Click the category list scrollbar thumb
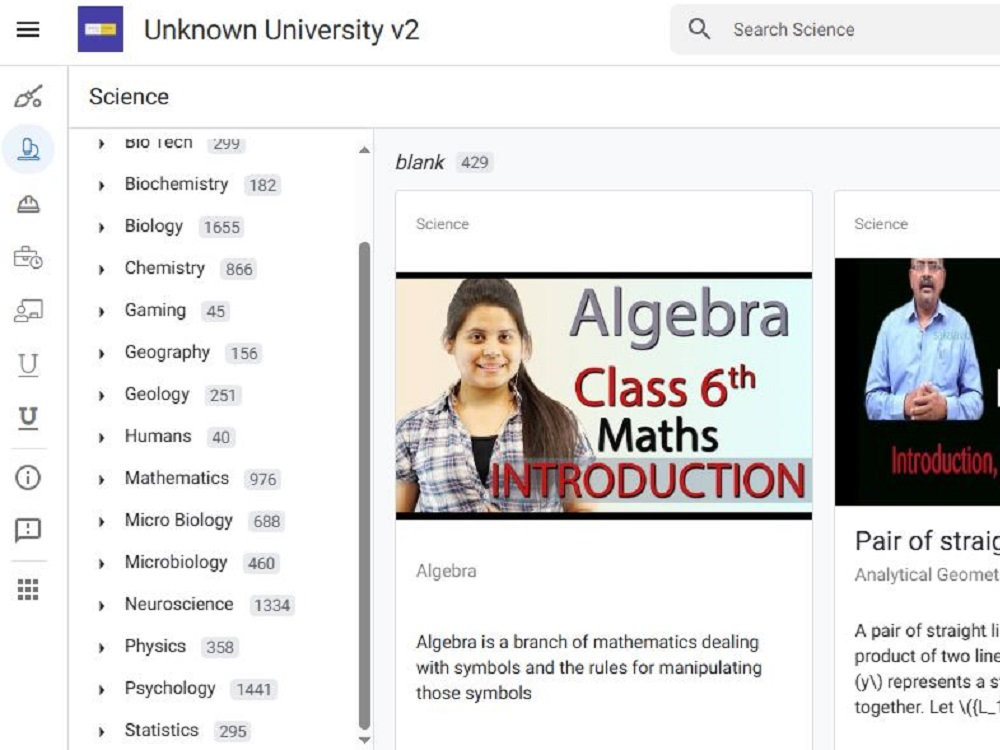Viewport: 1000px width, 750px height. pos(364,485)
